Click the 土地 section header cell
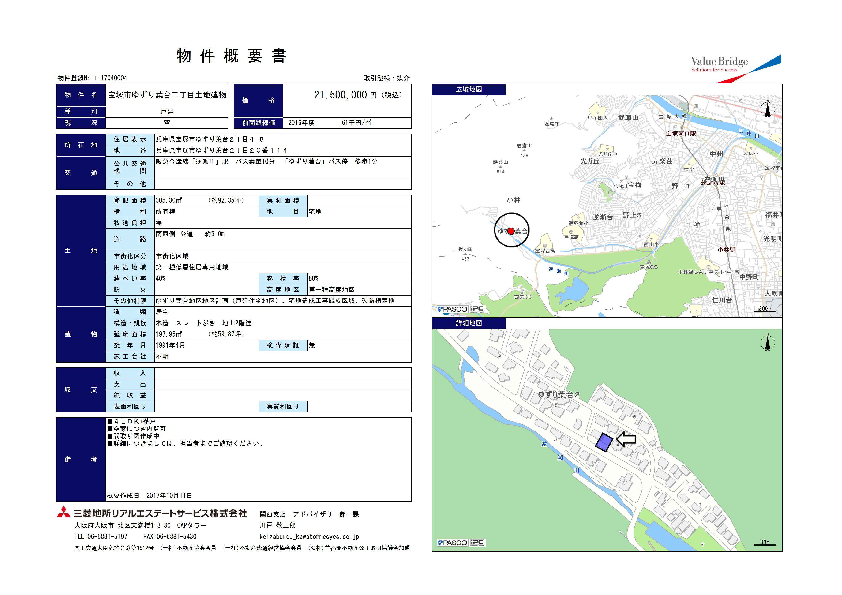This screenshot has height=595, width=842. point(80,248)
